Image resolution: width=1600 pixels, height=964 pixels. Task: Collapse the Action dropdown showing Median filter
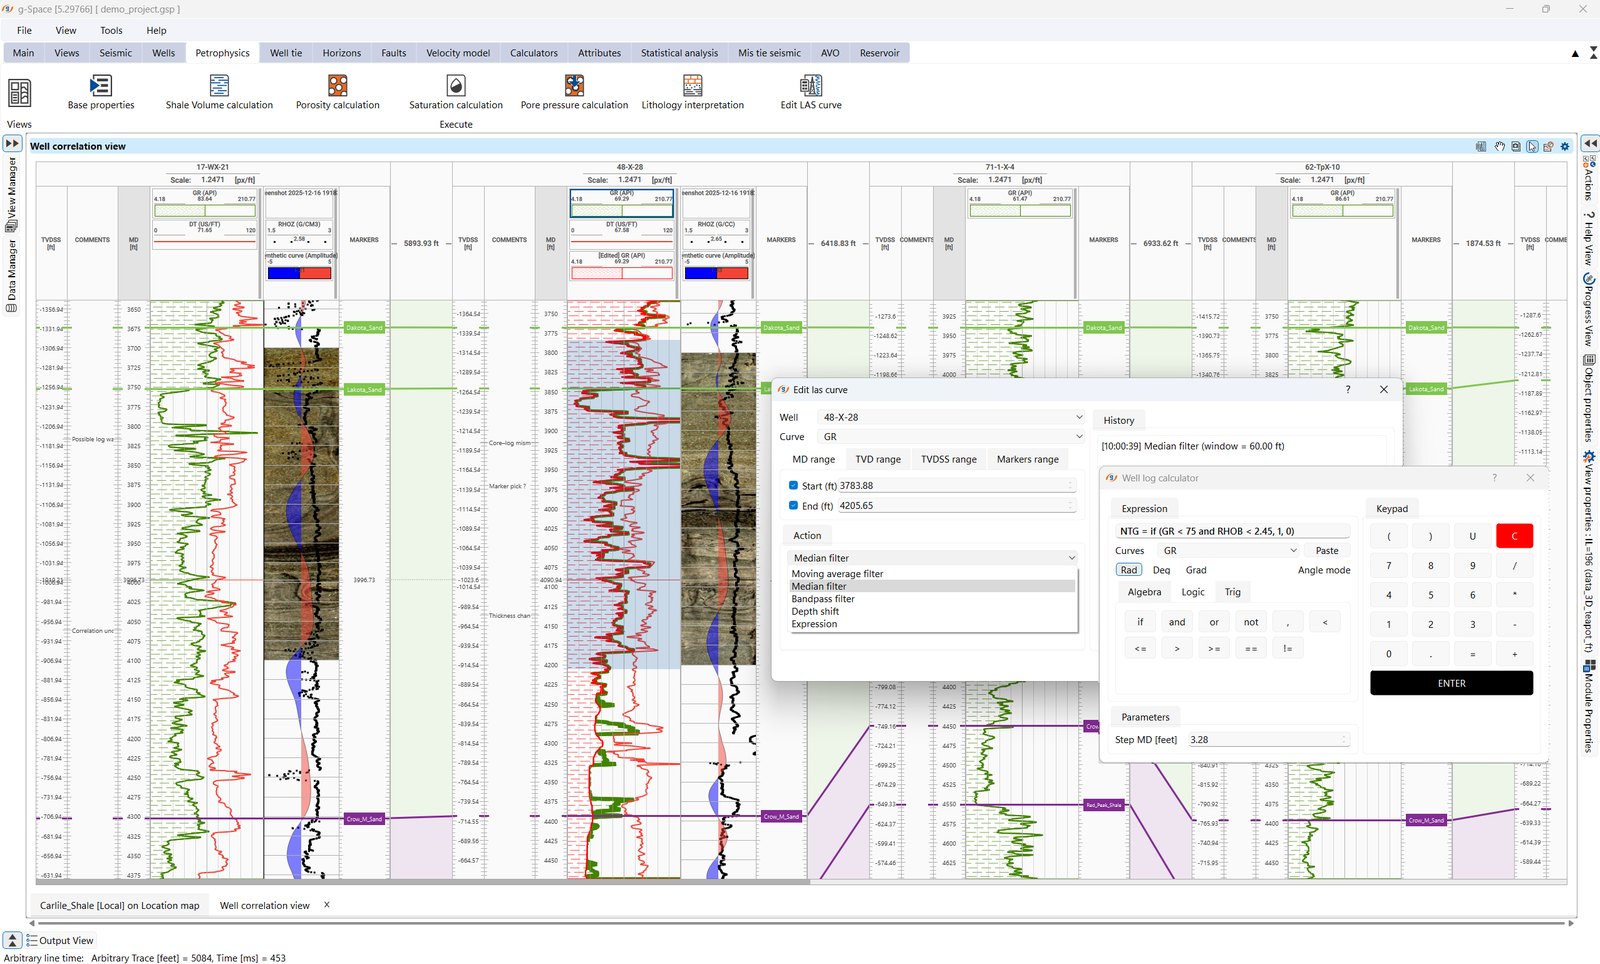tap(933, 558)
